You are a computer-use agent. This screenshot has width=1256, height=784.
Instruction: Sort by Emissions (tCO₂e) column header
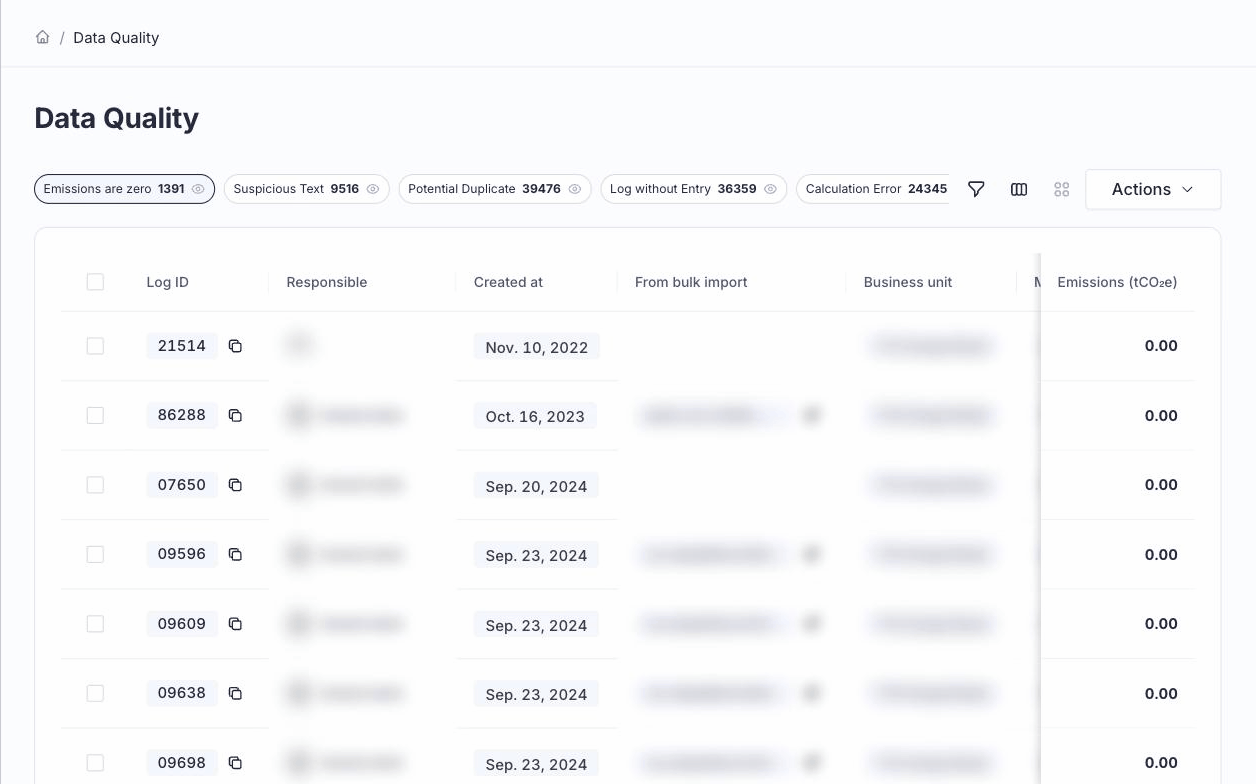tap(1117, 282)
